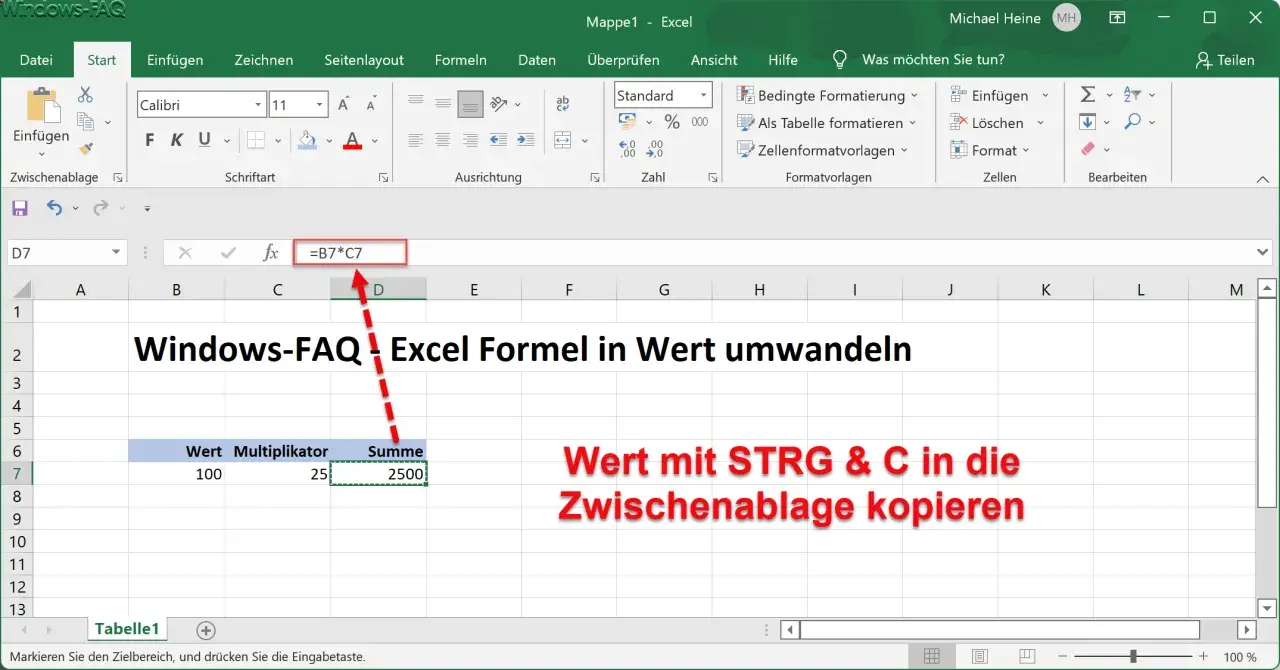Click the Copy icon in Zwischenablage
This screenshot has width=1280, height=670.
click(x=85, y=122)
